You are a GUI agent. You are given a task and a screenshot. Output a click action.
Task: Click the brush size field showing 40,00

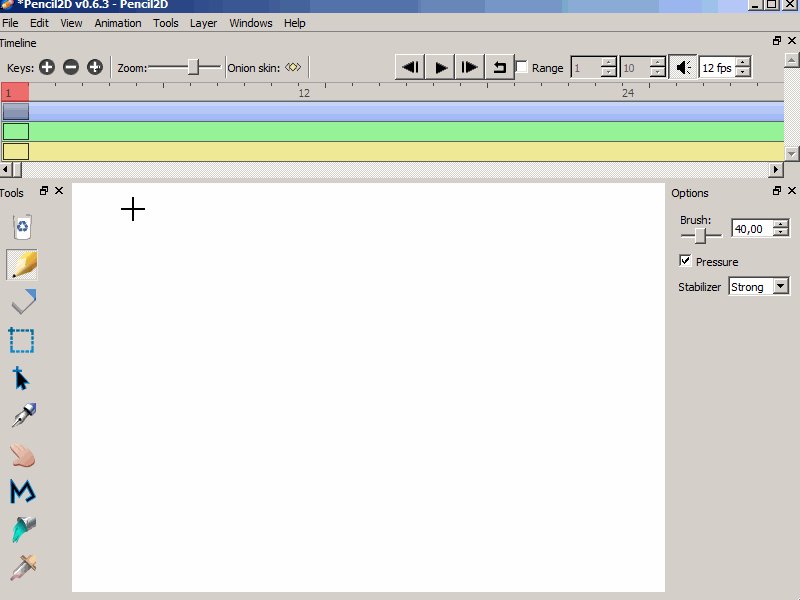pyautogui.click(x=753, y=229)
